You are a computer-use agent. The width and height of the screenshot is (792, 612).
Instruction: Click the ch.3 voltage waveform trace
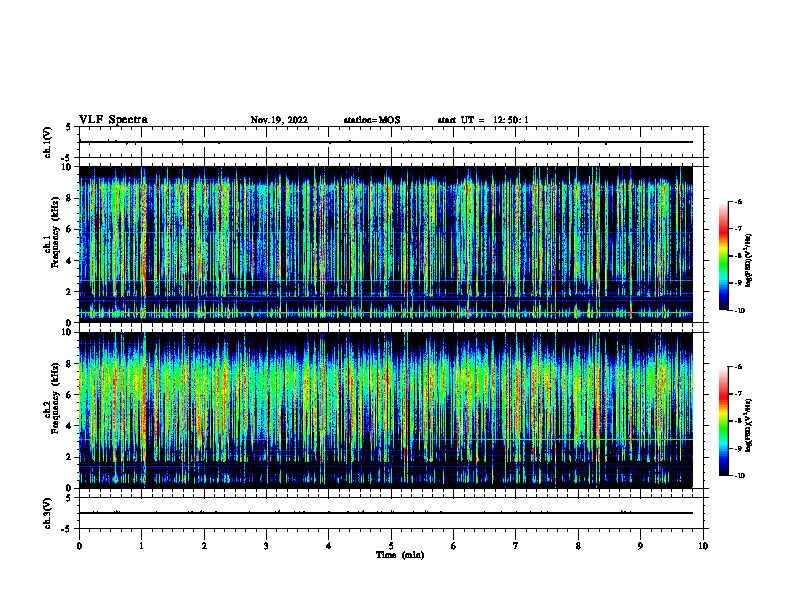[386, 513]
